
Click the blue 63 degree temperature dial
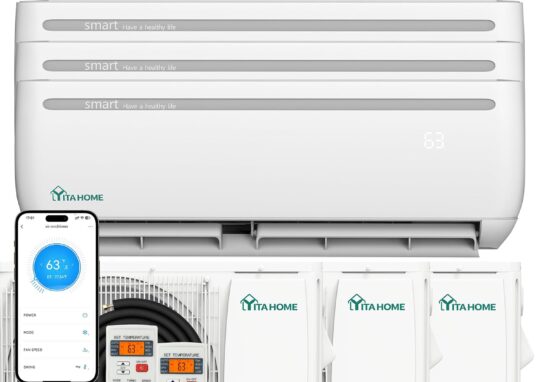[x=57, y=267]
